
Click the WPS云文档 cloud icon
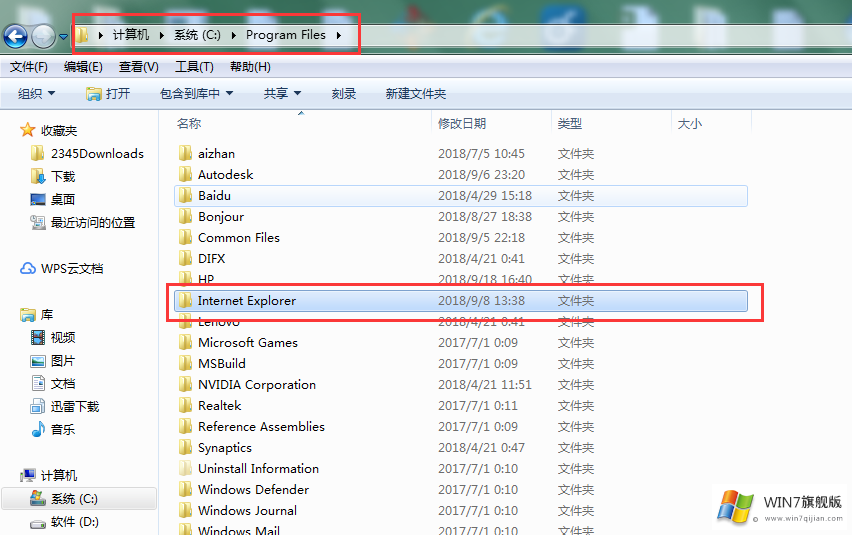pos(28,268)
